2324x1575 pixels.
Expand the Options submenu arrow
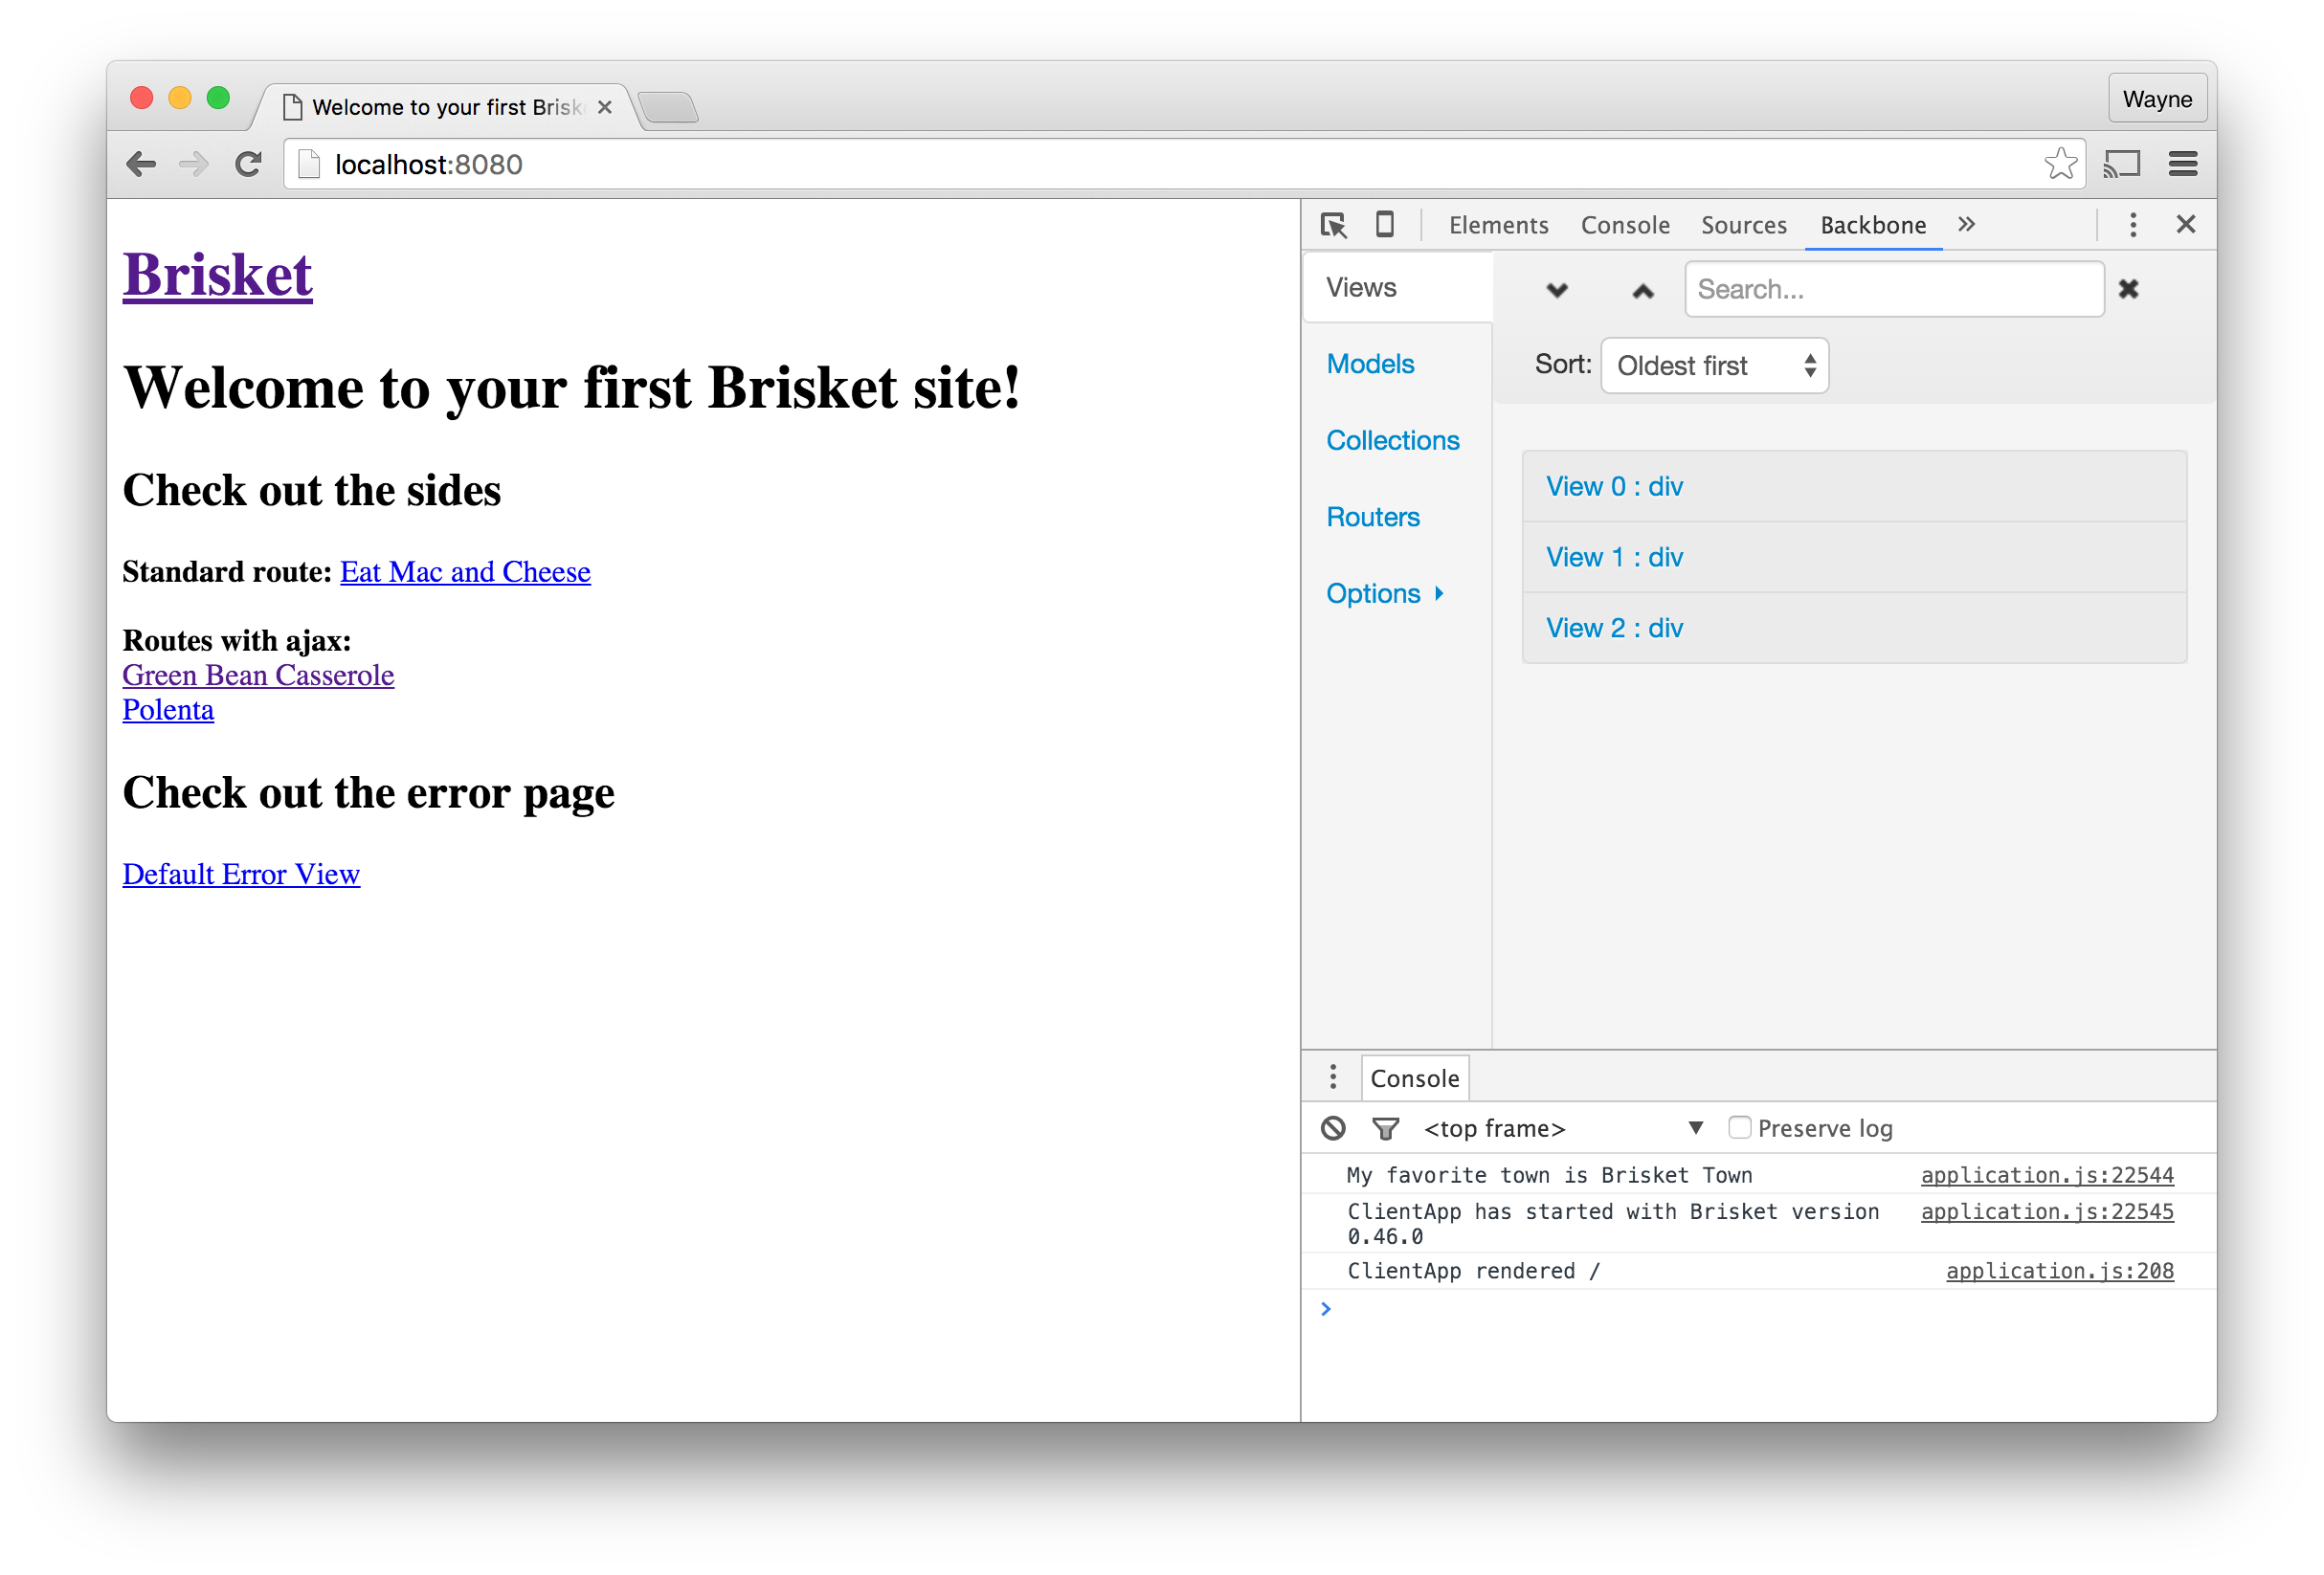pyautogui.click(x=1439, y=593)
